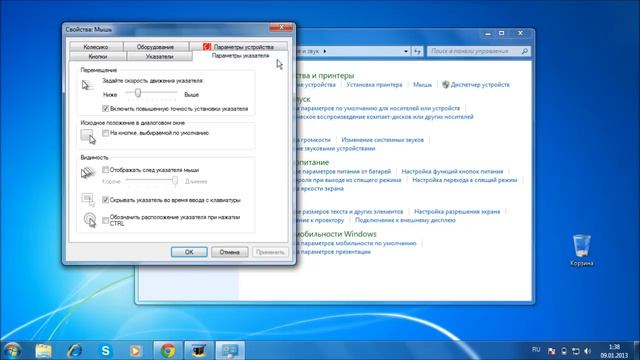Viewport: 640px width, 360px height.
Task: Open the clock showing 1:38
Action: (613, 351)
